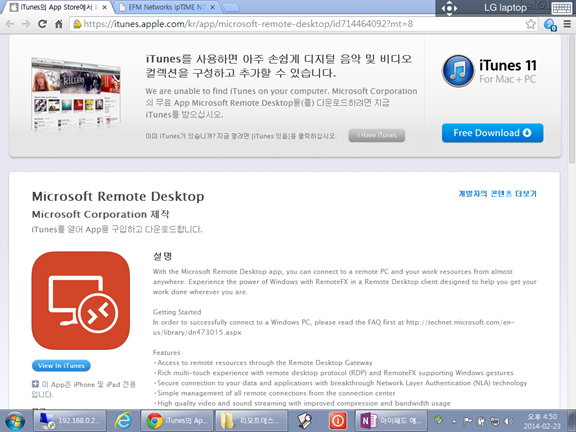This screenshot has width=576, height=432.
Task: Close the EFM Networks ipTIME tab
Action: [x=213, y=7]
